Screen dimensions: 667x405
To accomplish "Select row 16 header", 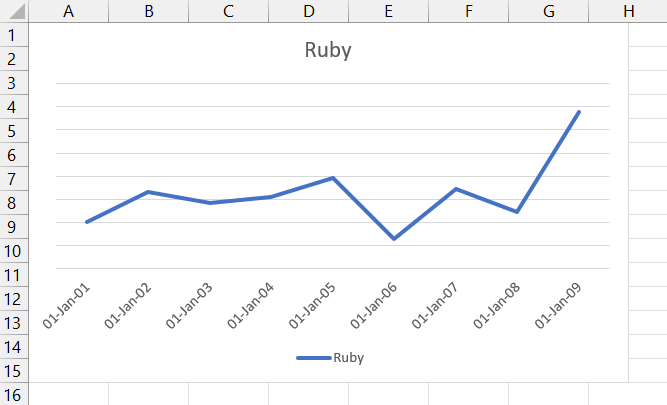I will tap(14, 395).
